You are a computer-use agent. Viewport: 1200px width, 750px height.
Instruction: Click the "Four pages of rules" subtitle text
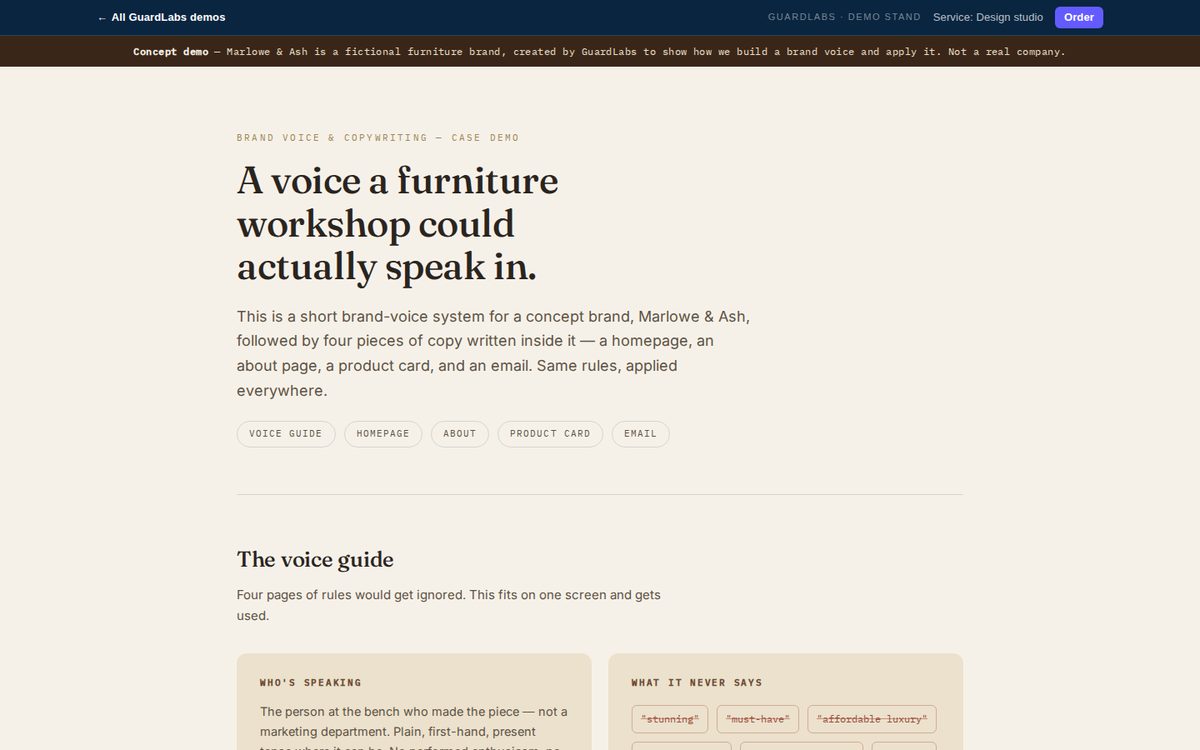coord(449,605)
